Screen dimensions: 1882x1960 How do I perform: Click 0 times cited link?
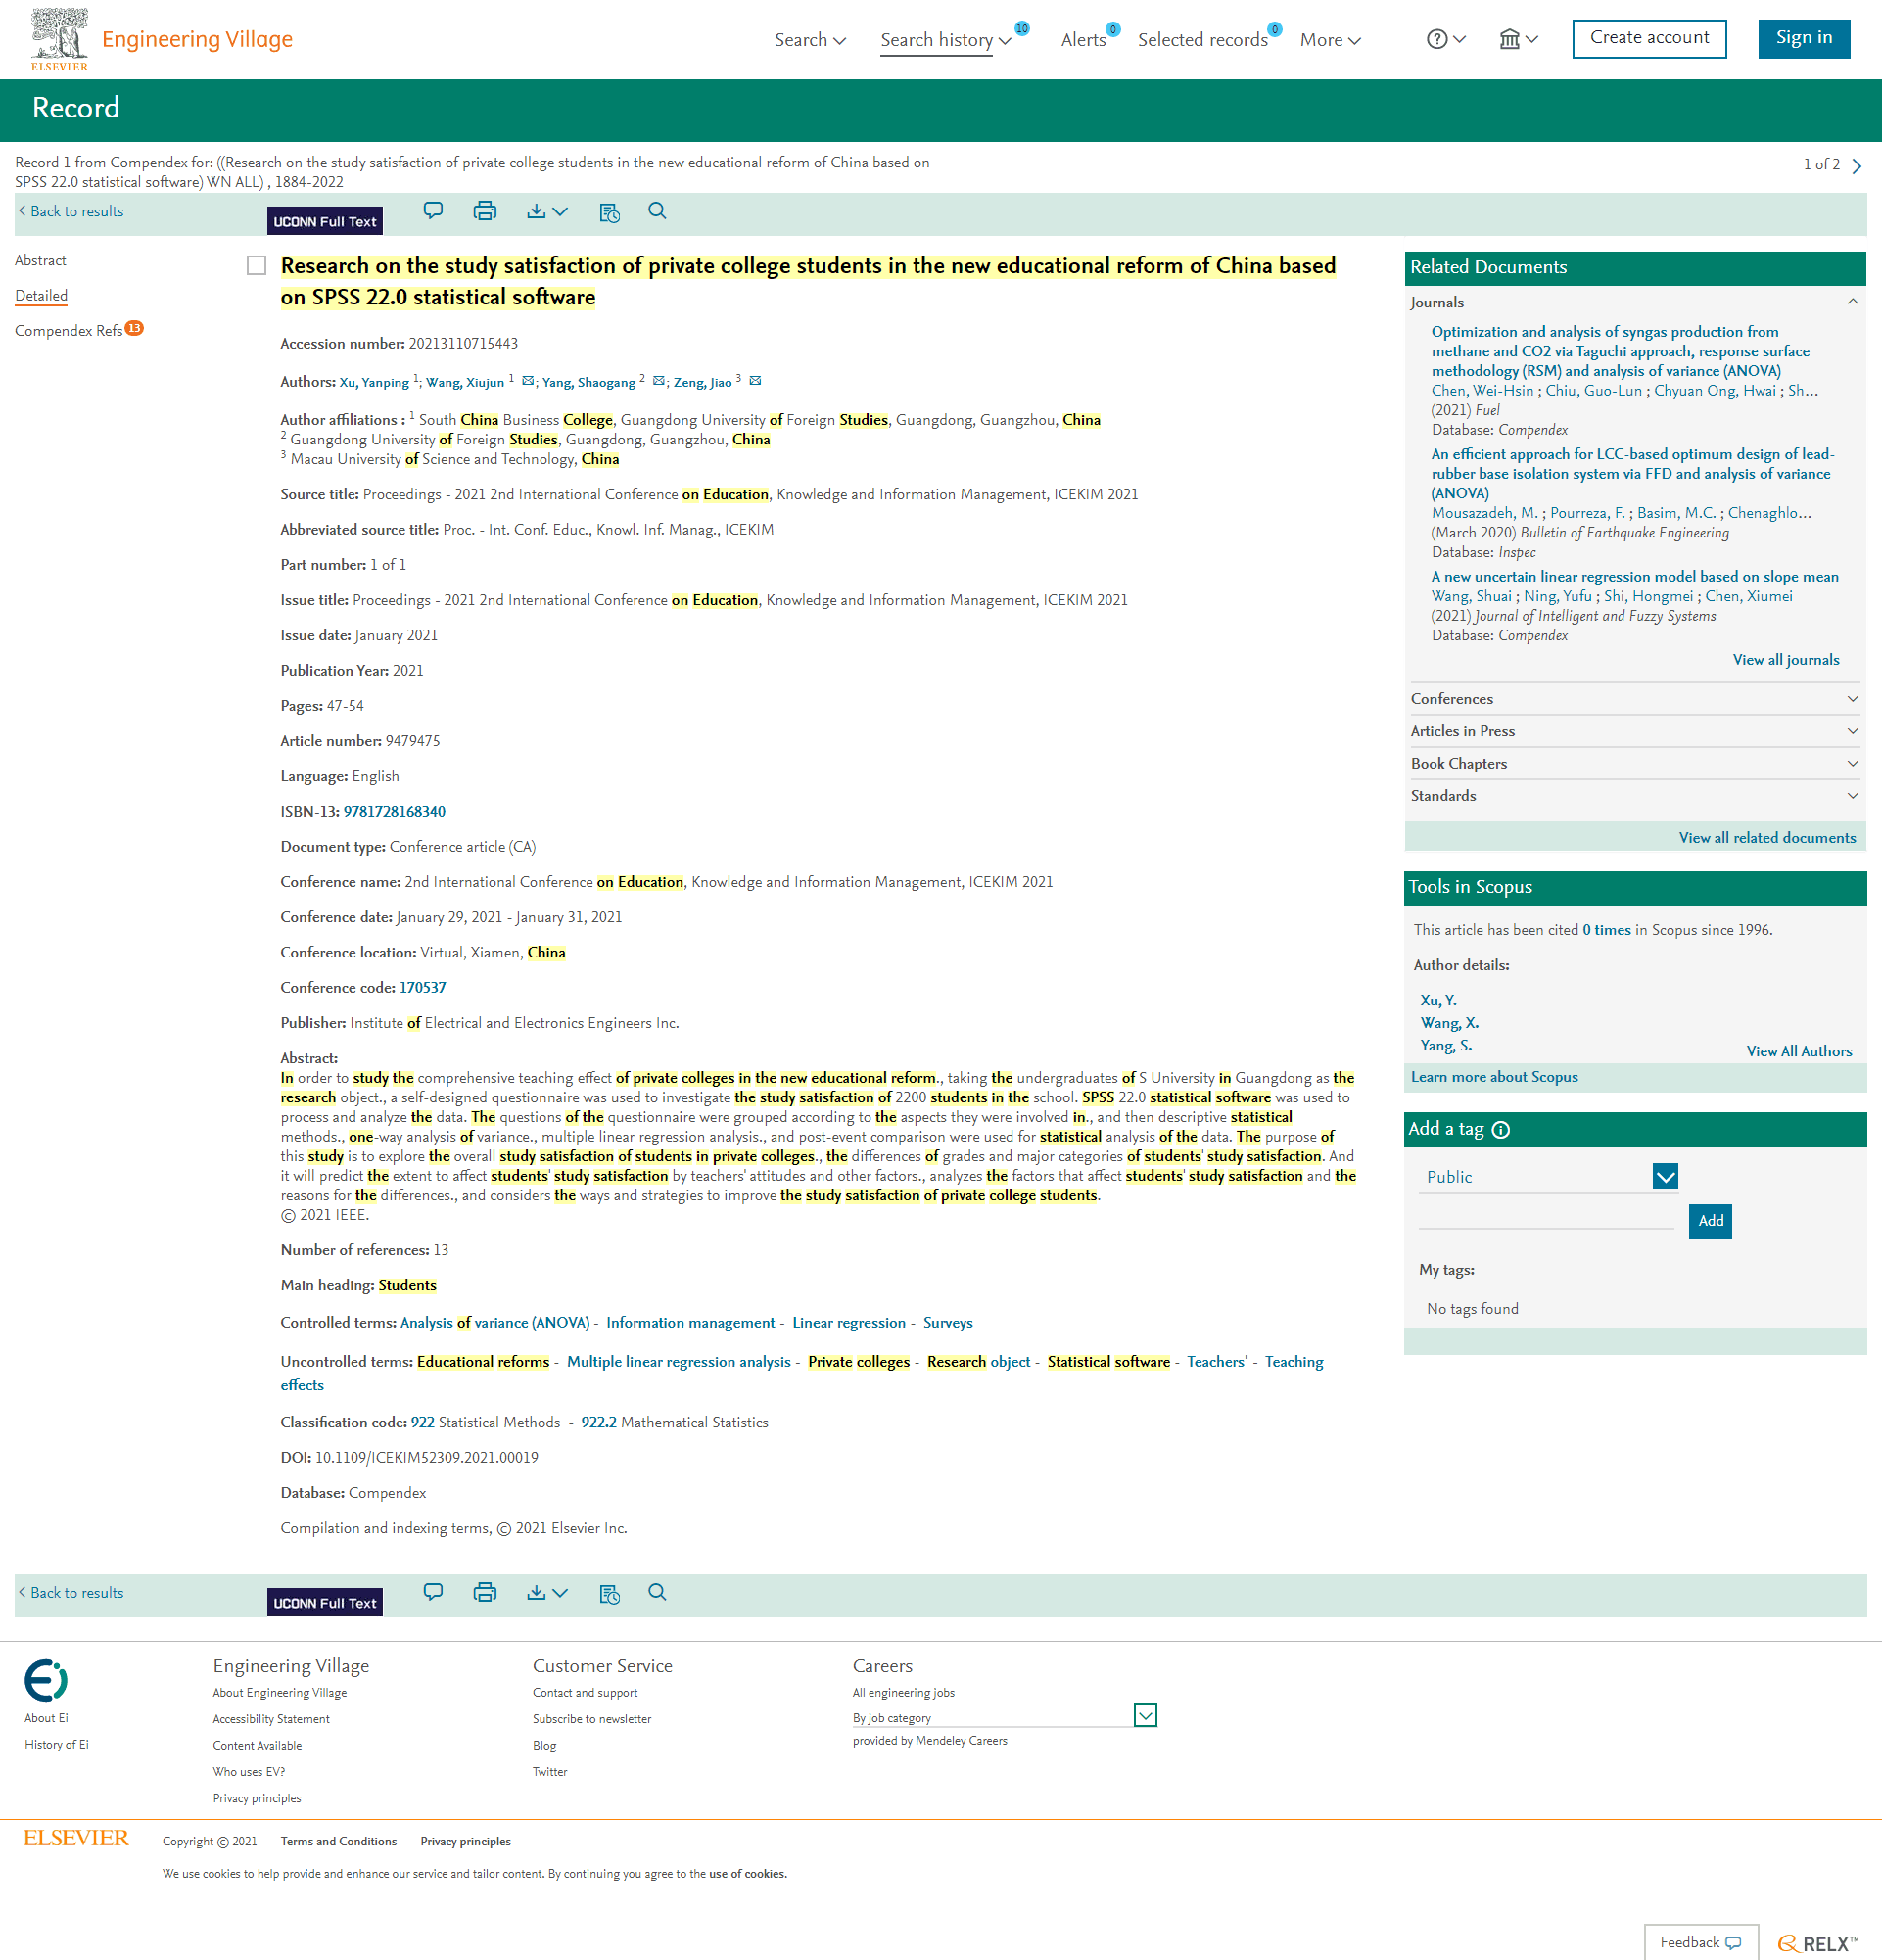(x=1606, y=930)
